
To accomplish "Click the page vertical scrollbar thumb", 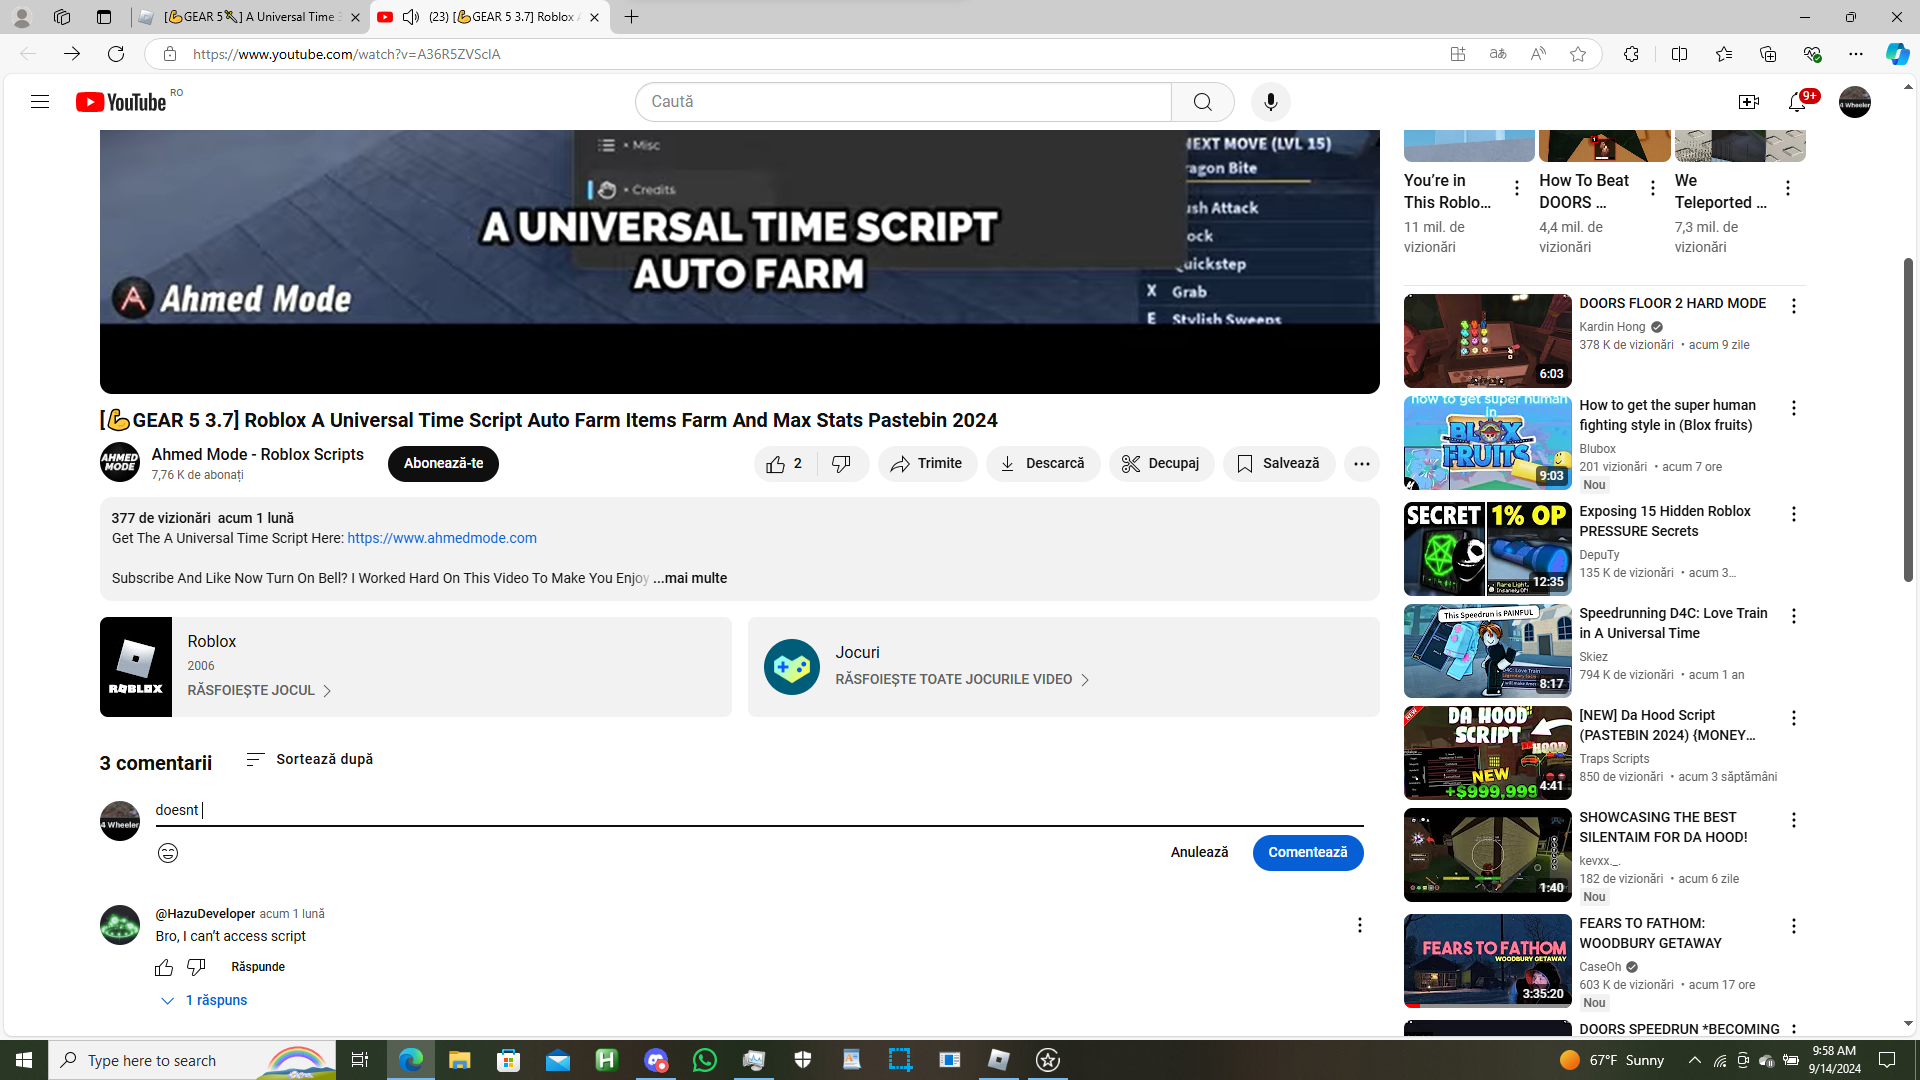I will [x=1908, y=420].
